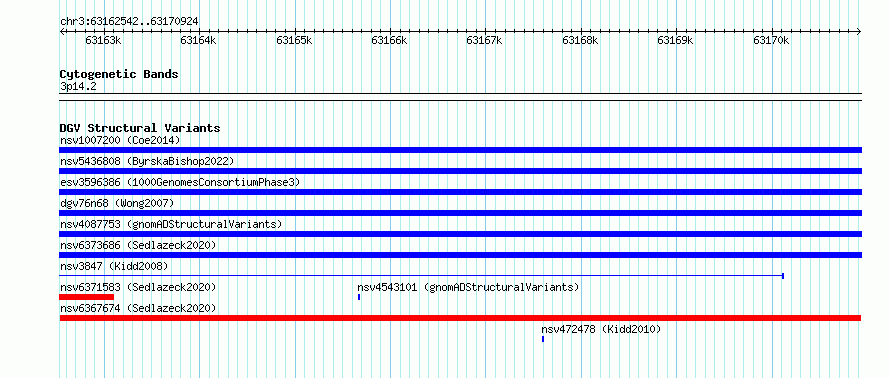Viewport: 890px width, 378px height.
Task: Select the 3p14.2 band label
Action: pyautogui.click(x=78, y=87)
